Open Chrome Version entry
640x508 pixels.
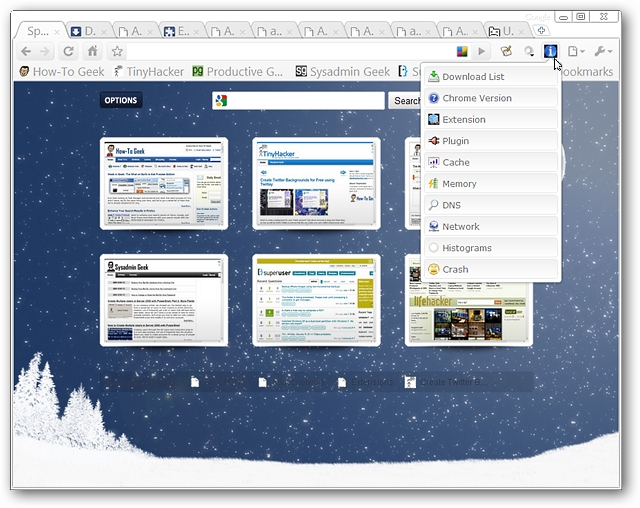coord(491,98)
